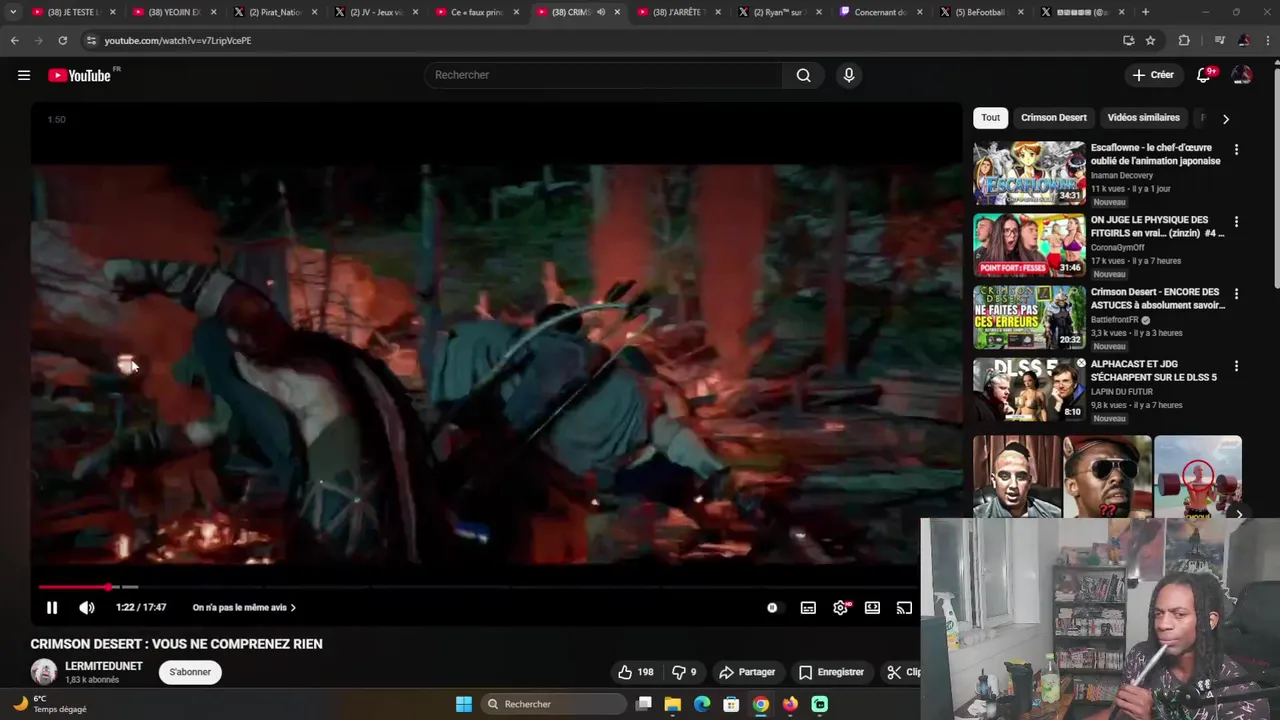Viewport: 1280px width, 720px height.
Task: Toggle the autoplay switch in player
Action: pyautogui.click(x=772, y=607)
